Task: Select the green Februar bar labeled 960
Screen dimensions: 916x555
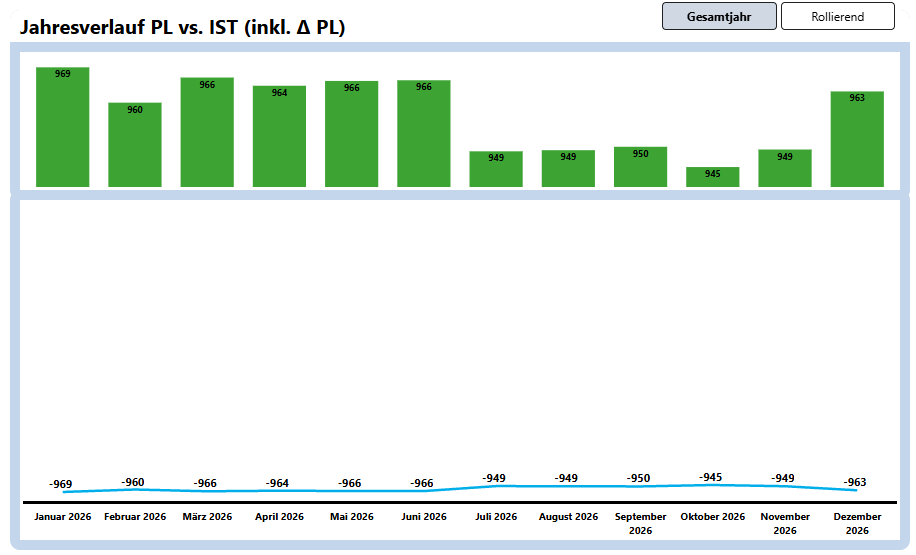Action: tap(135, 145)
